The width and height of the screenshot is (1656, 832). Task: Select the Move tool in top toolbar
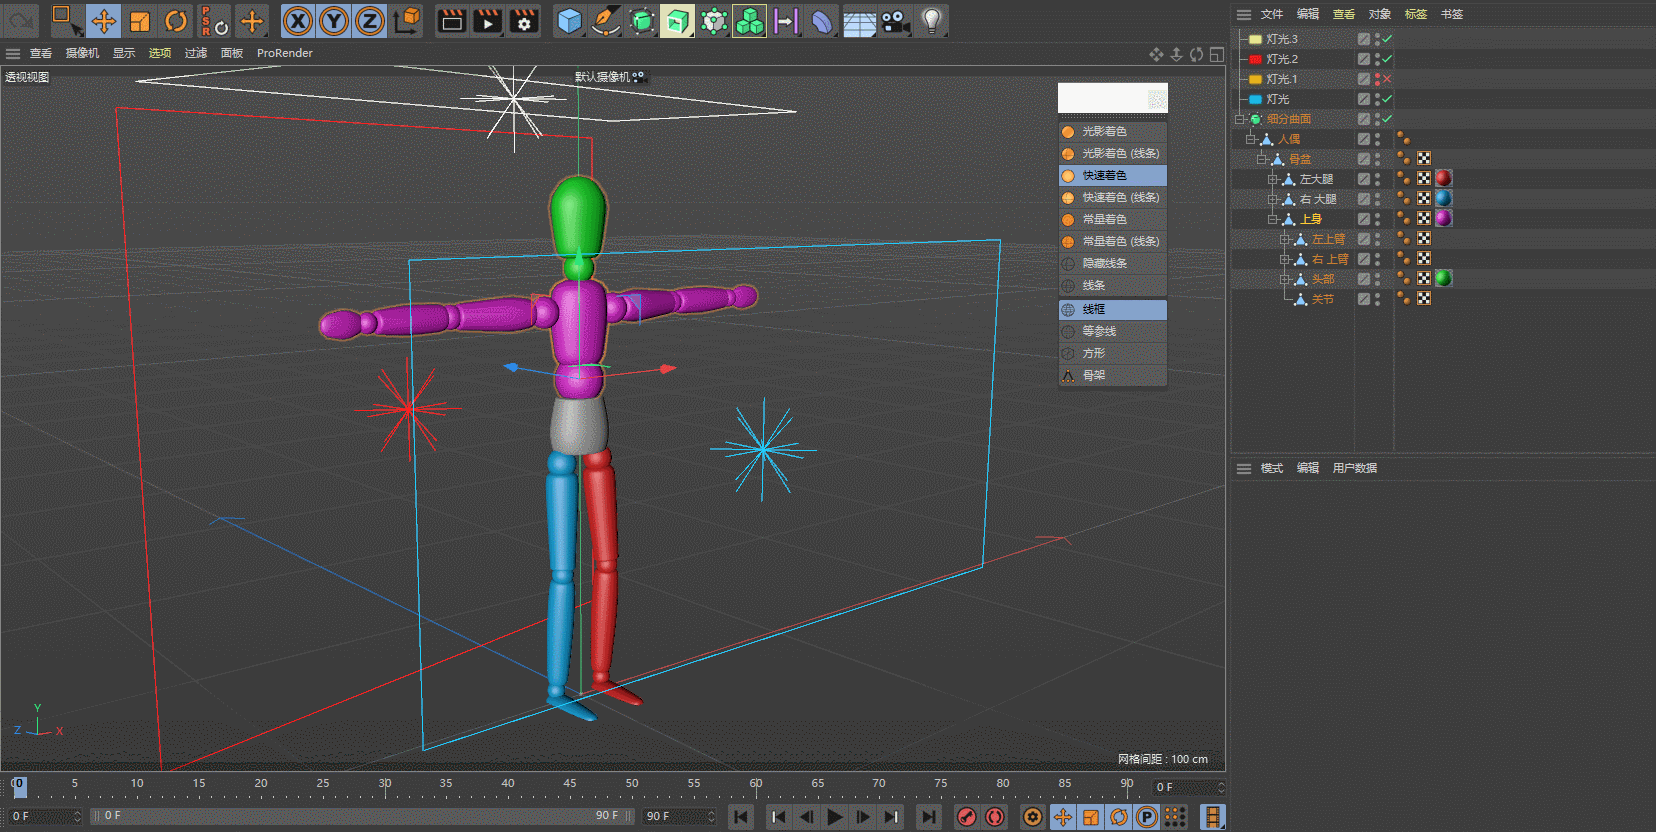point(104,21)
